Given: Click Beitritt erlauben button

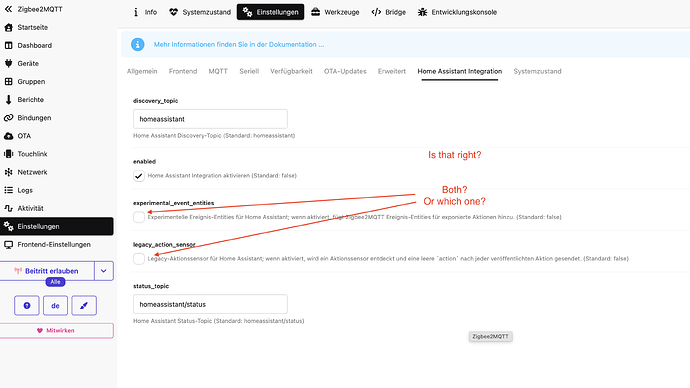Looking at the screenshot, I should [x=47, y=271].
